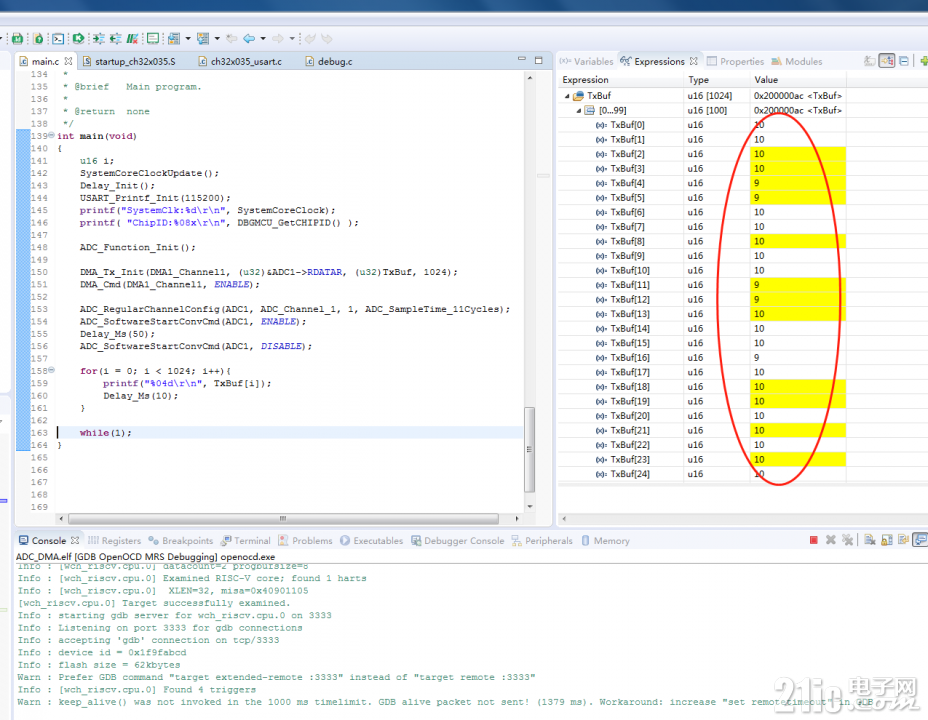Open the Registers view tab
The image size is (928, 720).
pos(114,541)
